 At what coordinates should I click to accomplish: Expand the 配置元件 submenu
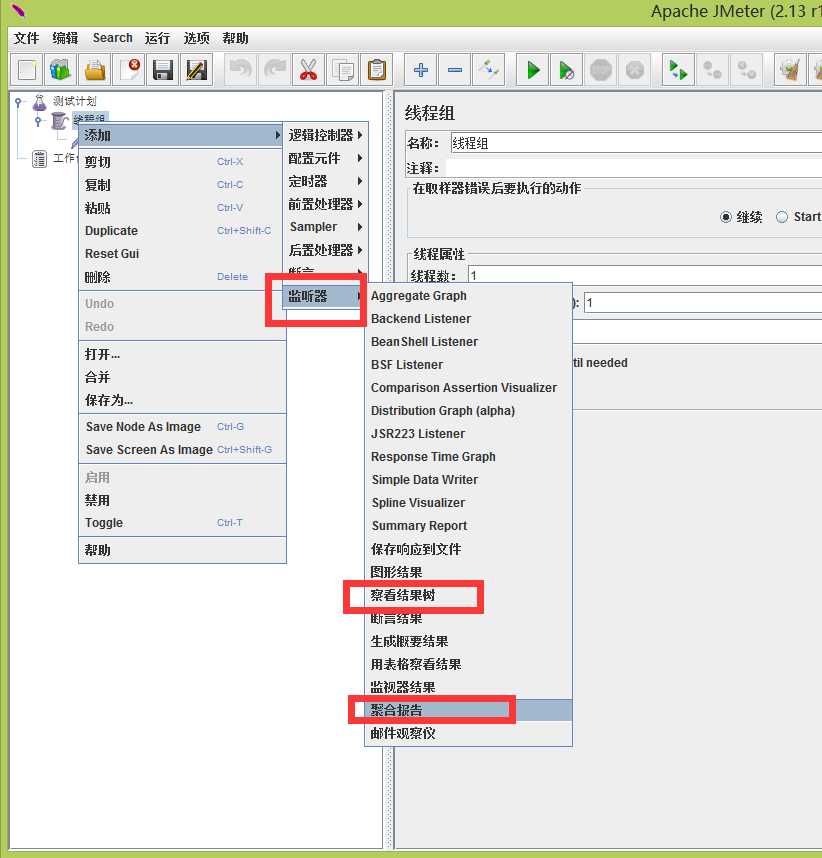point(326,158)
